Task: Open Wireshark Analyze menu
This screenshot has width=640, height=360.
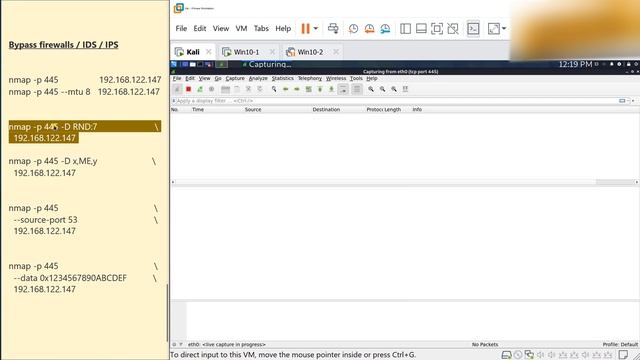Action: coord(258,78)
